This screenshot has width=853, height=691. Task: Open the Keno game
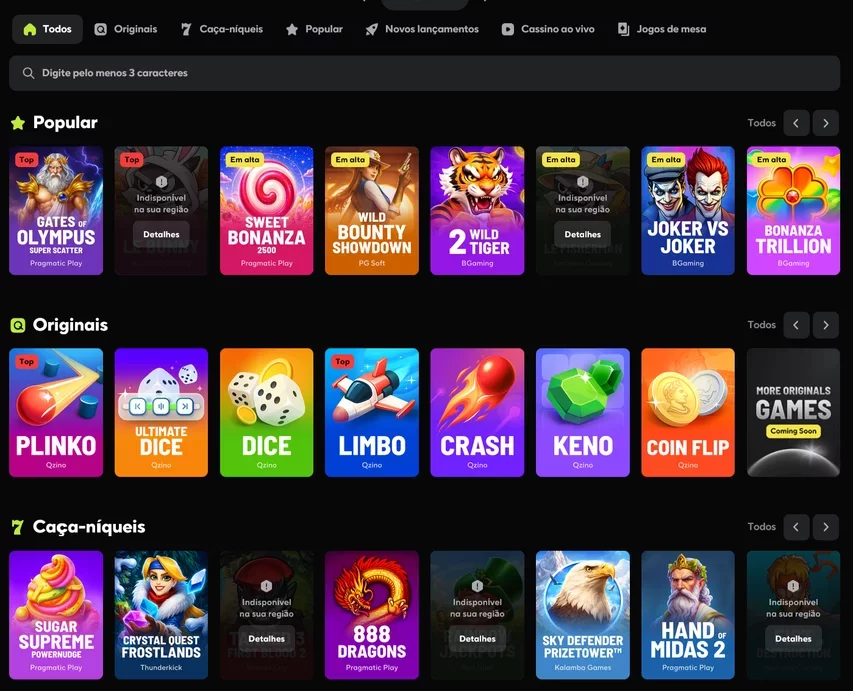[x=583, y=412]
